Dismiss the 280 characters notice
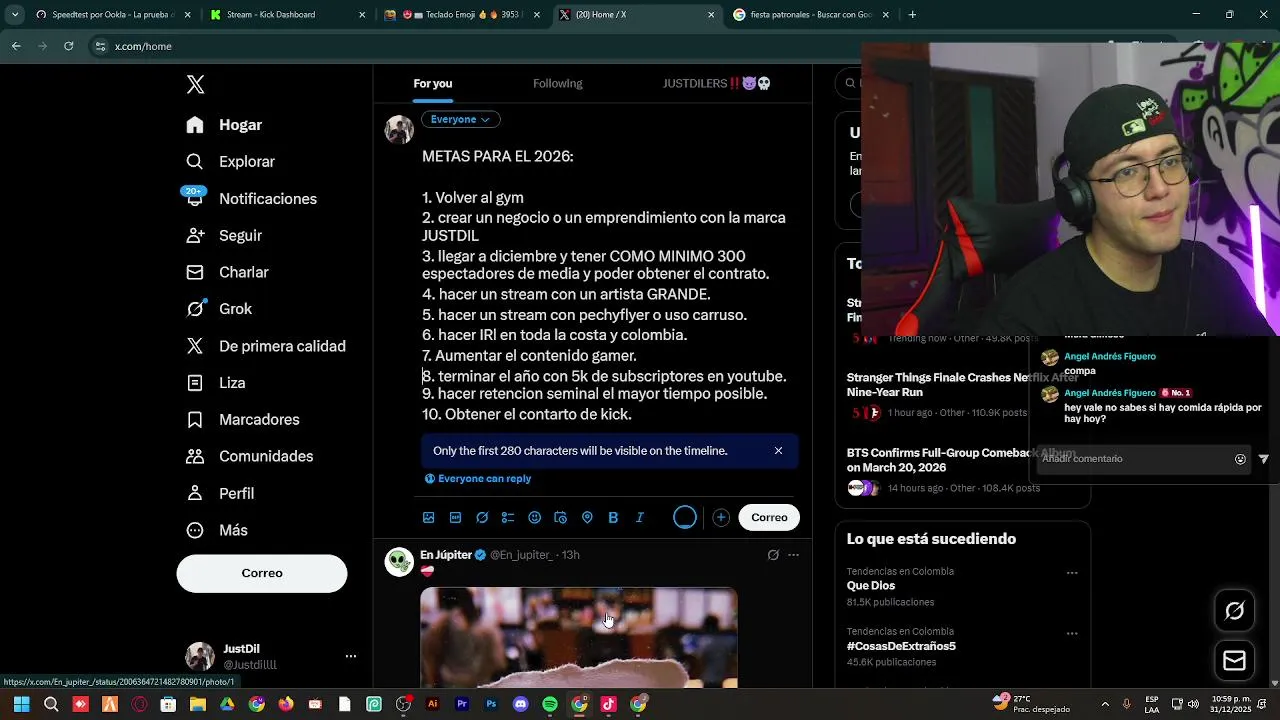The height and width of the screenshot is (720, 1280). pos(778,451)
